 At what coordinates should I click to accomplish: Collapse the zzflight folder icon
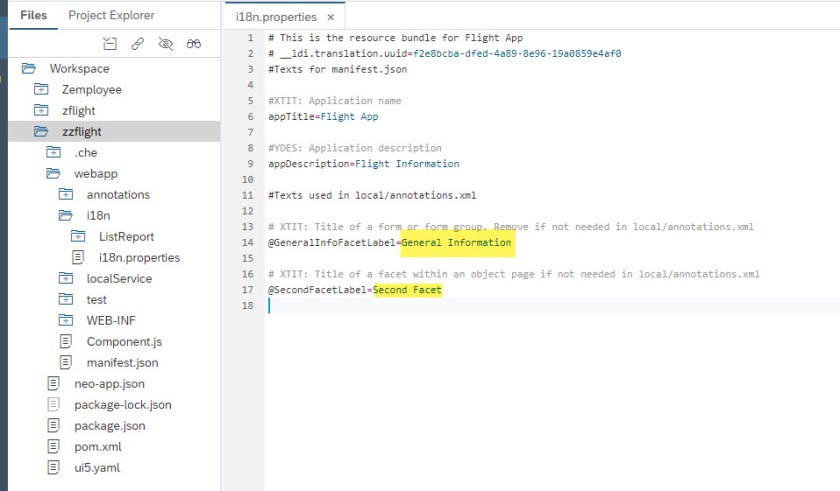[41, 131]
